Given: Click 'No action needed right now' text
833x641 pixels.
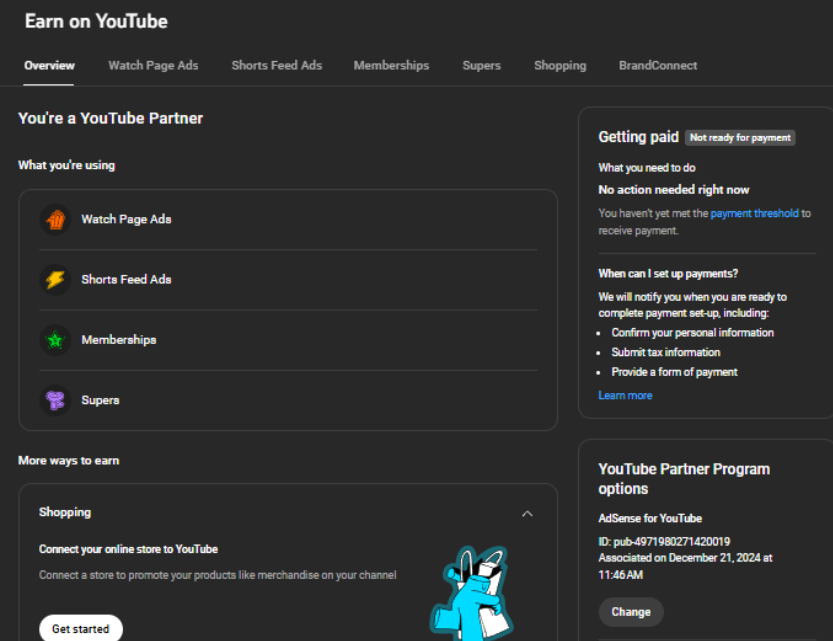Looking at the screenshot, I should tap(674, 190).
